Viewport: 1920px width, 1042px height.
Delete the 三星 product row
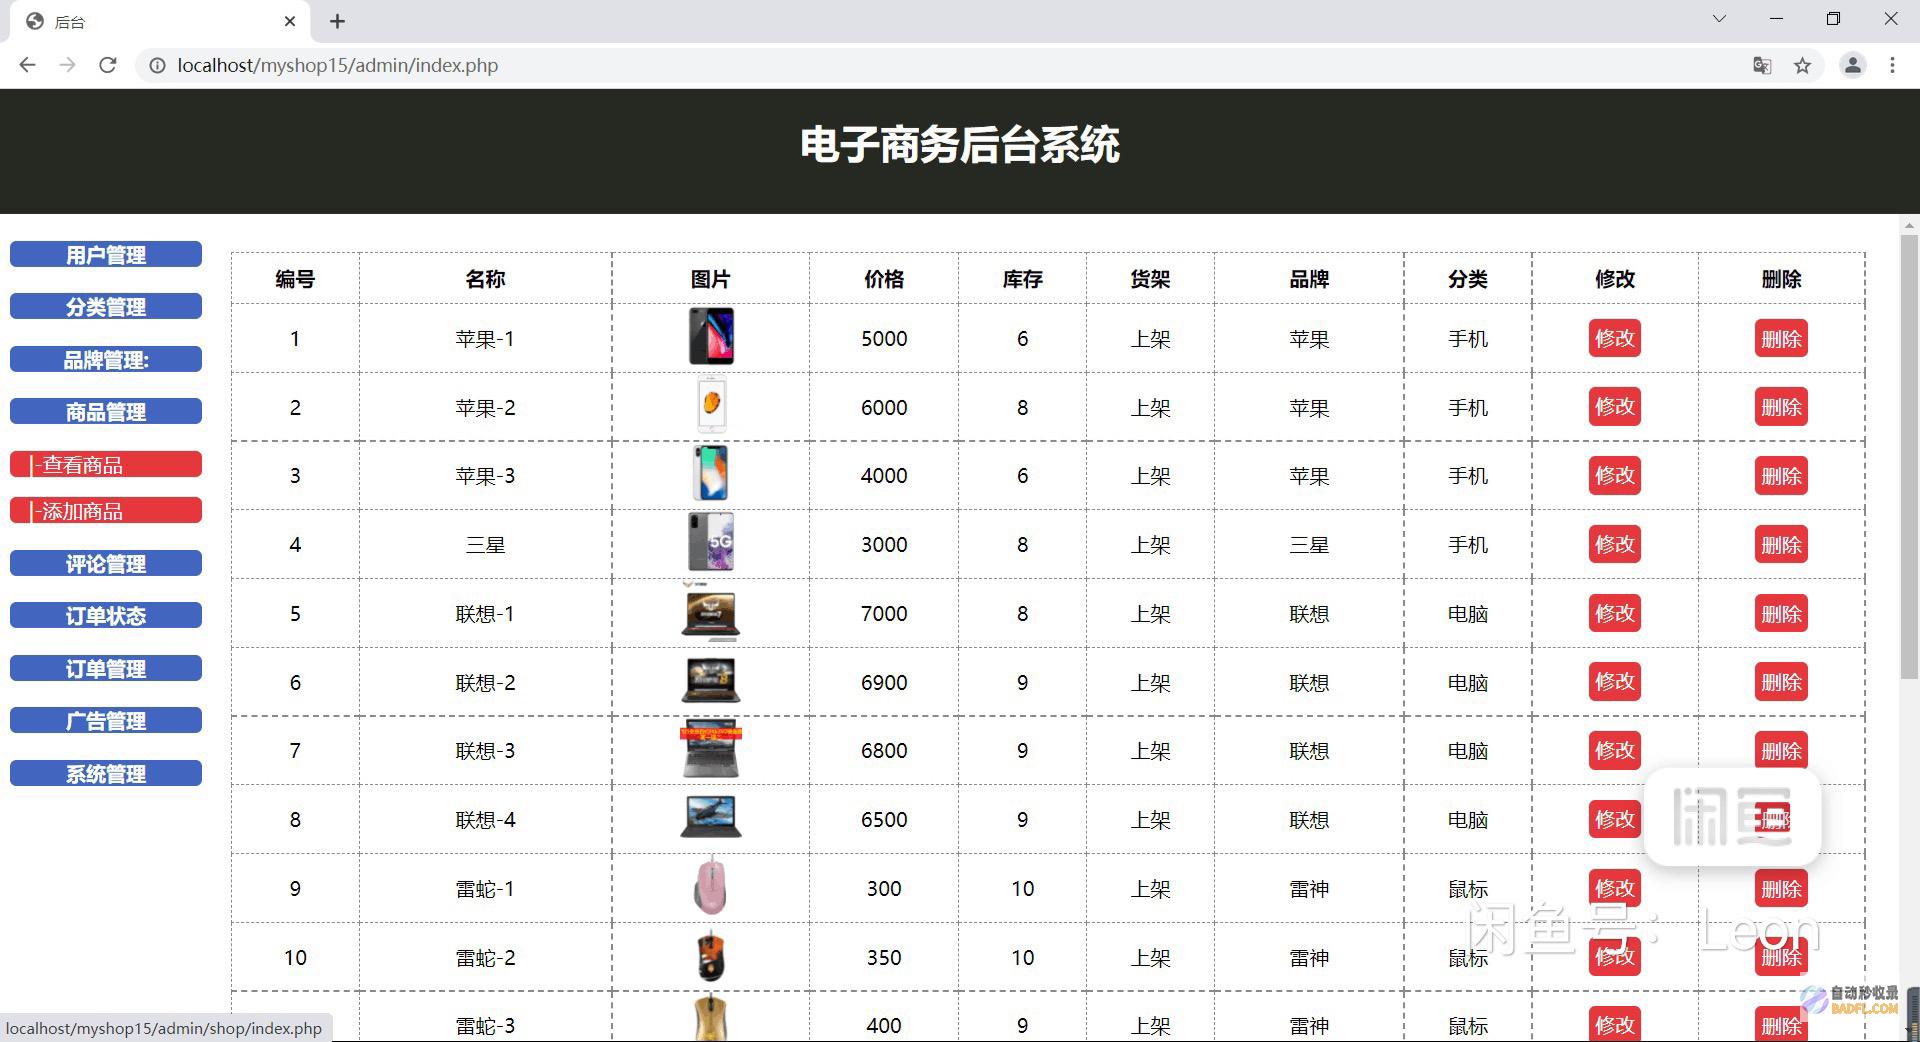click(1781, 544)
